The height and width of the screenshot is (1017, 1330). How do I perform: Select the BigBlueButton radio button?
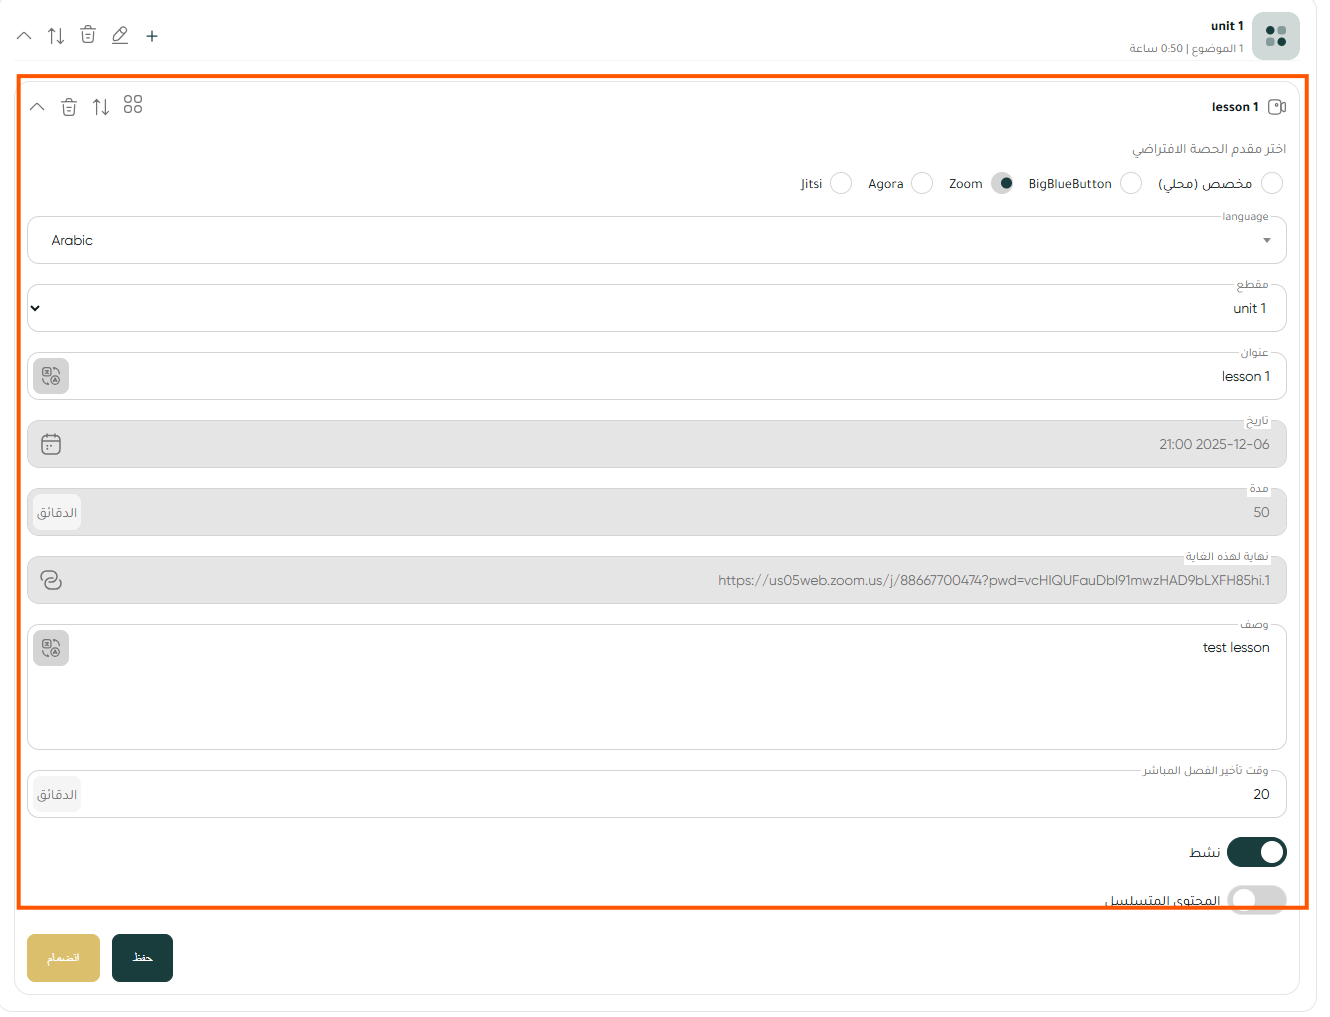(x=1131, y=183)
